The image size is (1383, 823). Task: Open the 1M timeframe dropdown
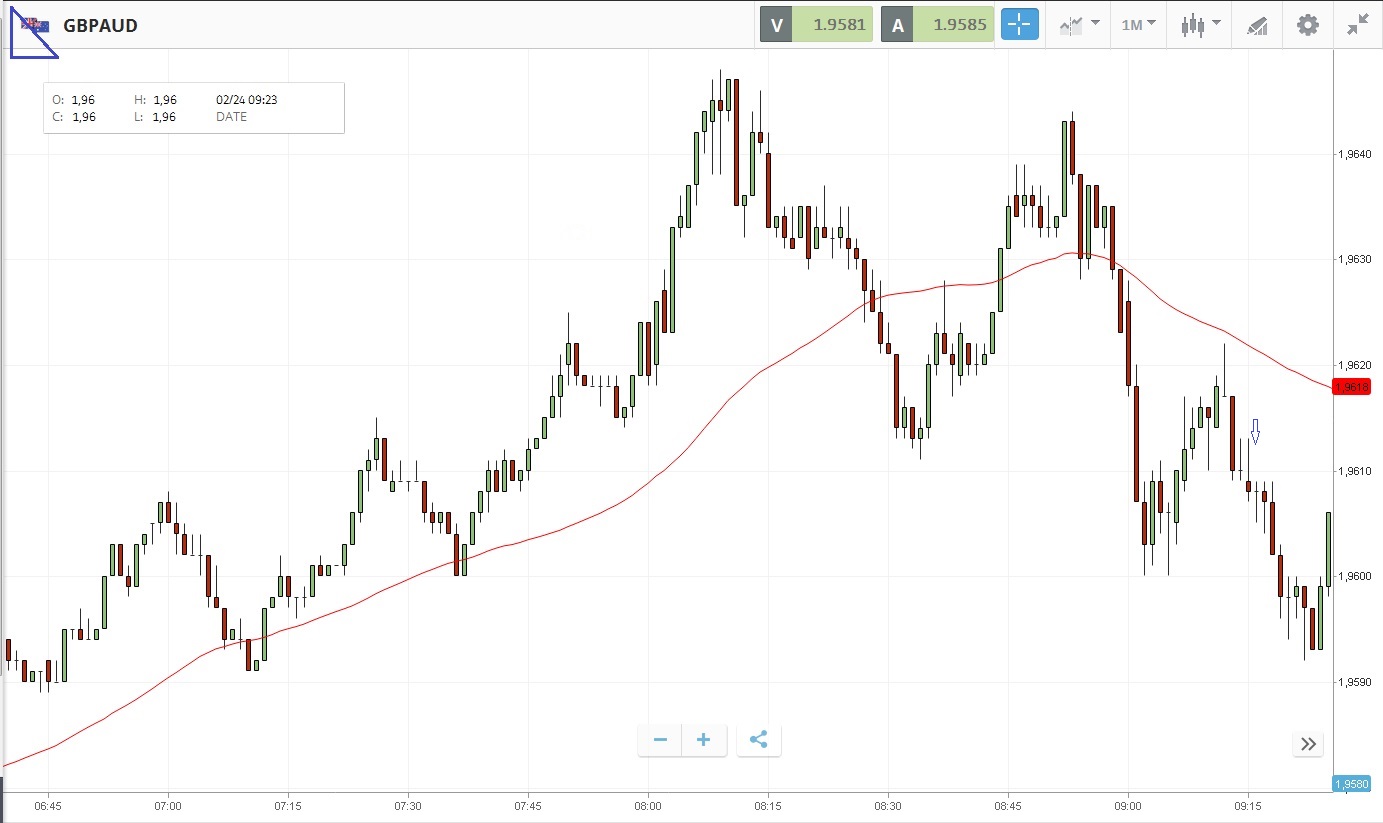tap(1138, 25)
